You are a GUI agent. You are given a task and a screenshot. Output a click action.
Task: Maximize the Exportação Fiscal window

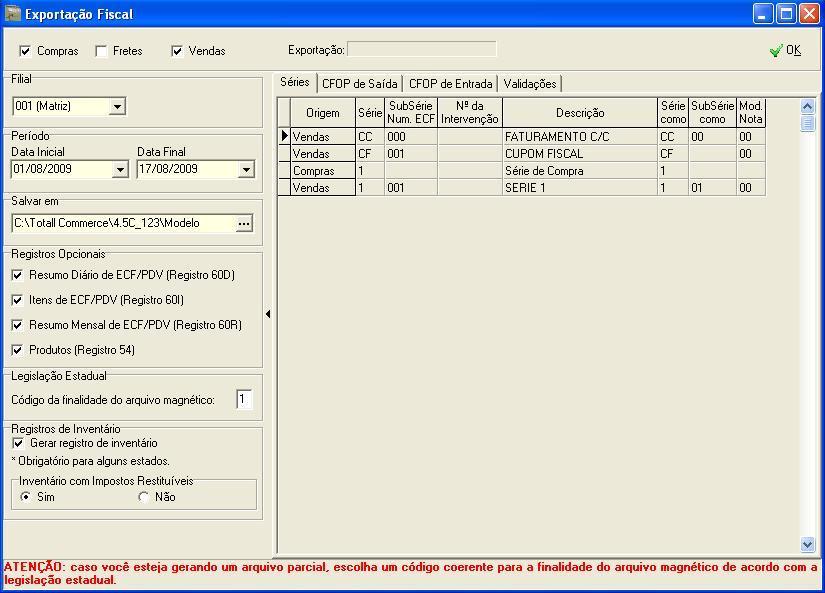[x=786, y=14]
